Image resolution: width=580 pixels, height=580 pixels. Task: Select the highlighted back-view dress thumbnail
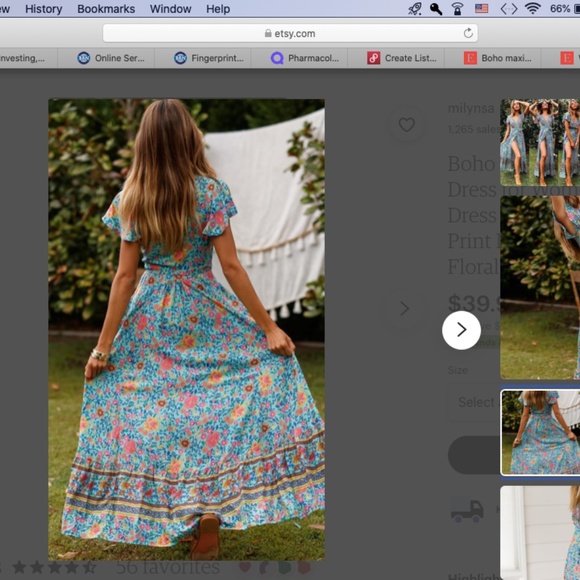pos(540,432)
